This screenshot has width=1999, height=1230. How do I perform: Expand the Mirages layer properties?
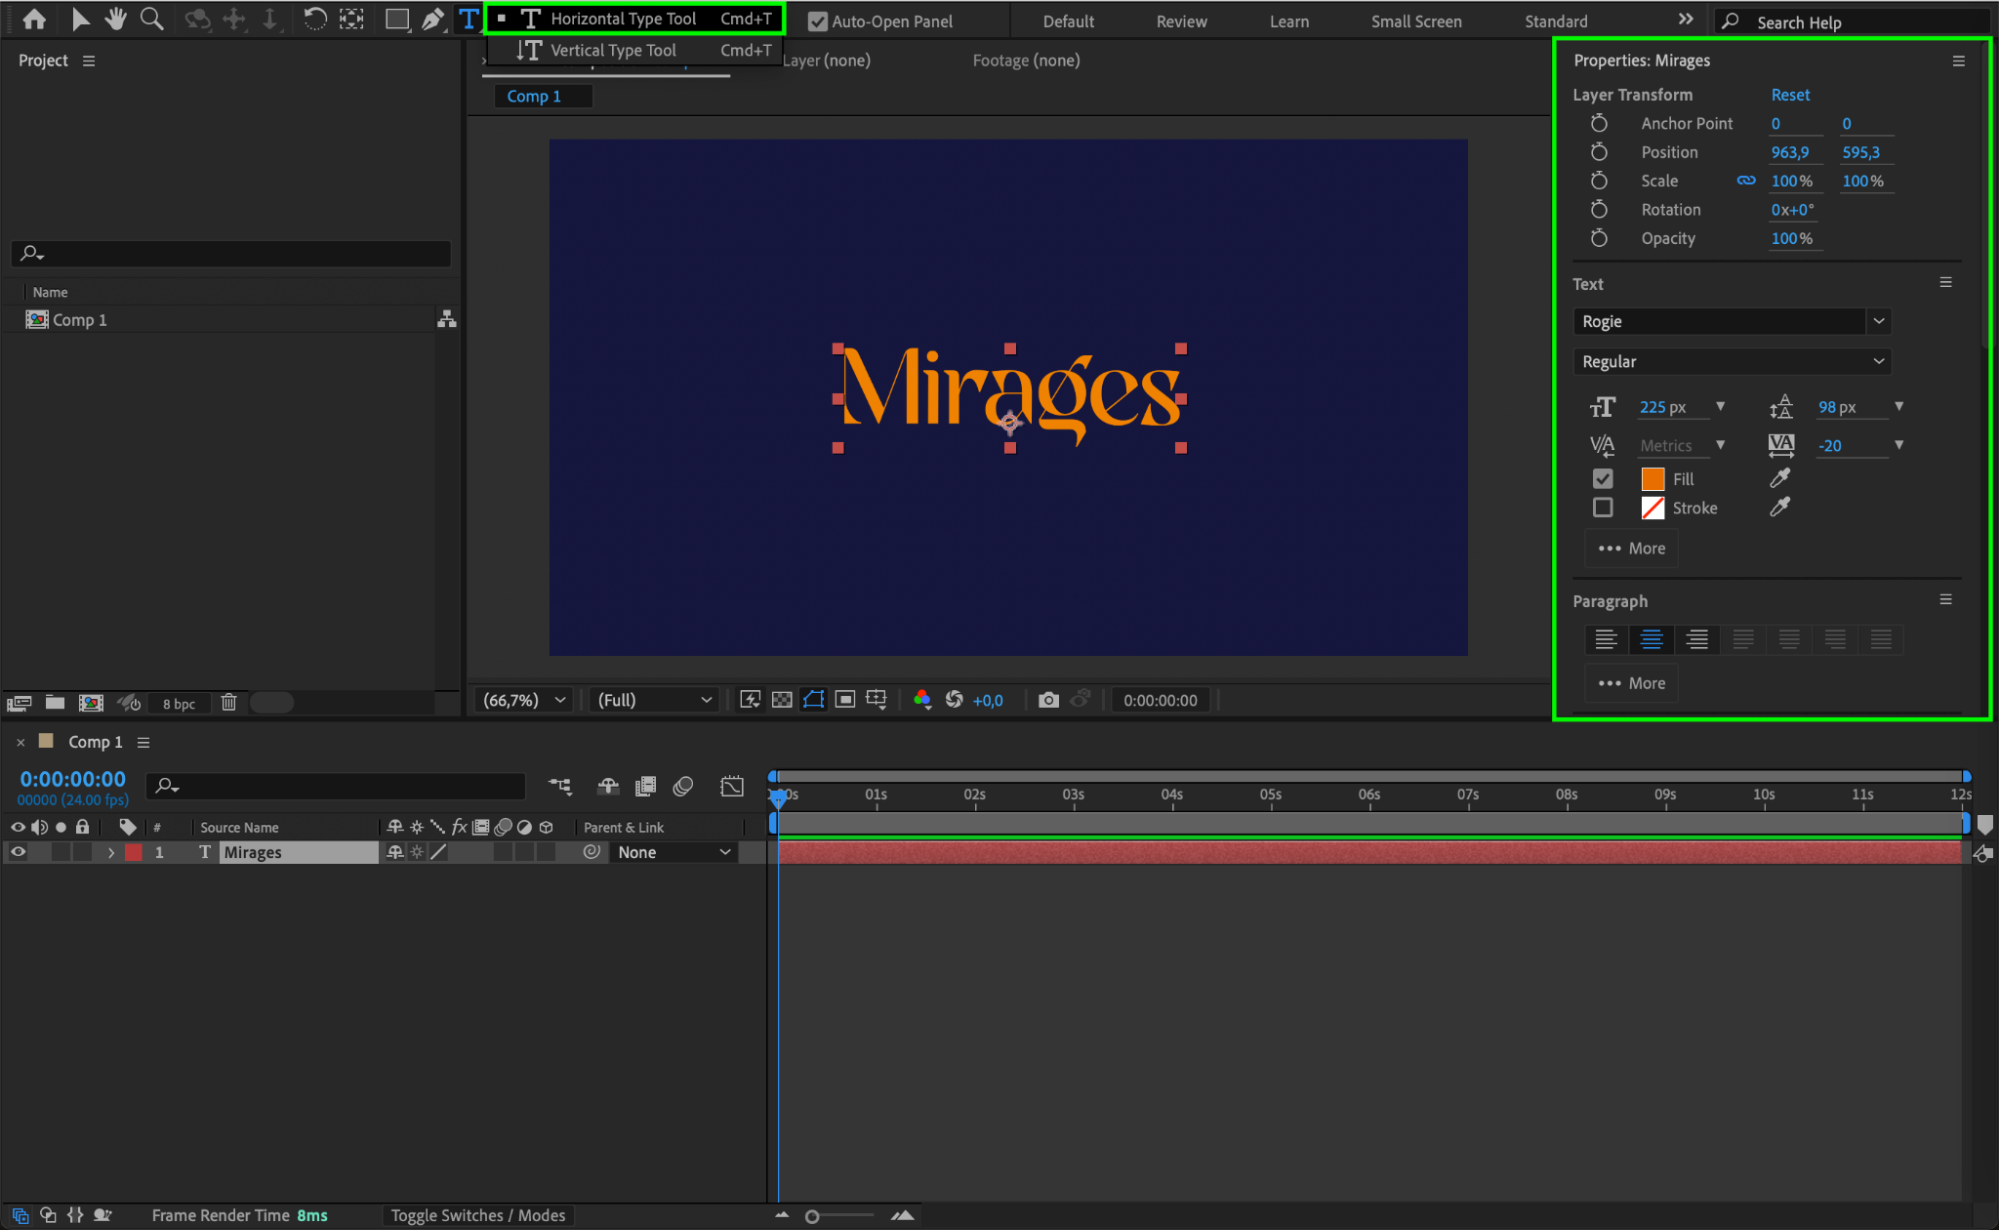[x=111, y=853]
